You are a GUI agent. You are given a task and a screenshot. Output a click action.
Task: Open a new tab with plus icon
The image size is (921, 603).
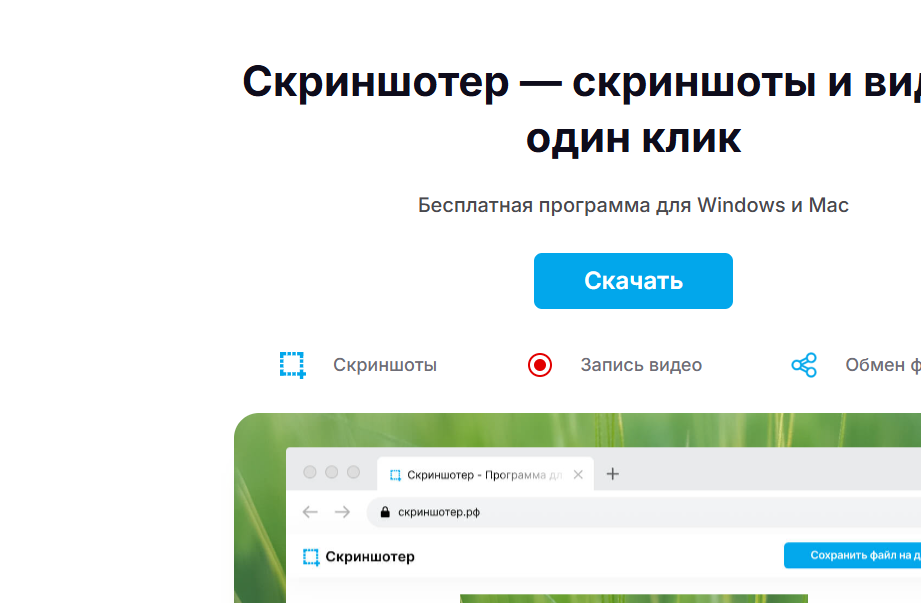(613, 474)
